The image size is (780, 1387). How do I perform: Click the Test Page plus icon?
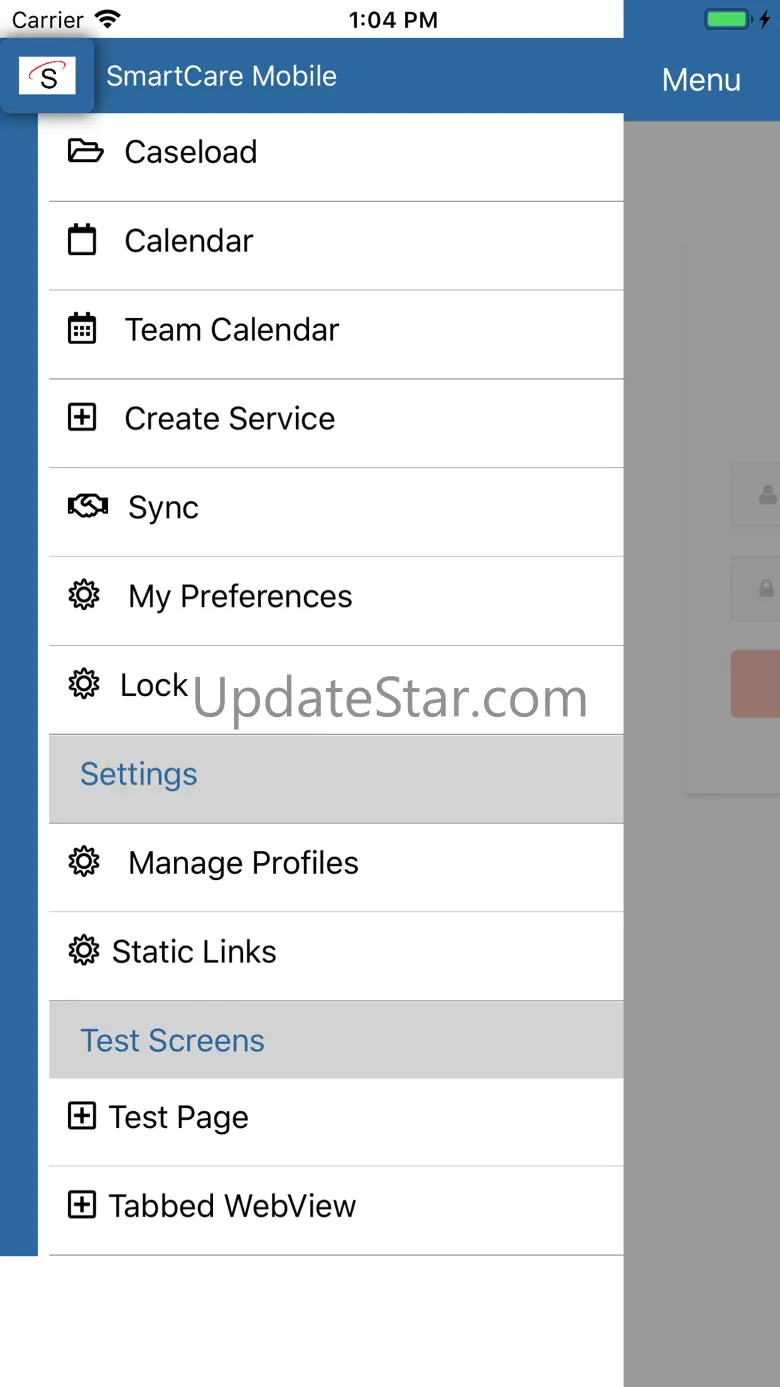pos(82,1116)
